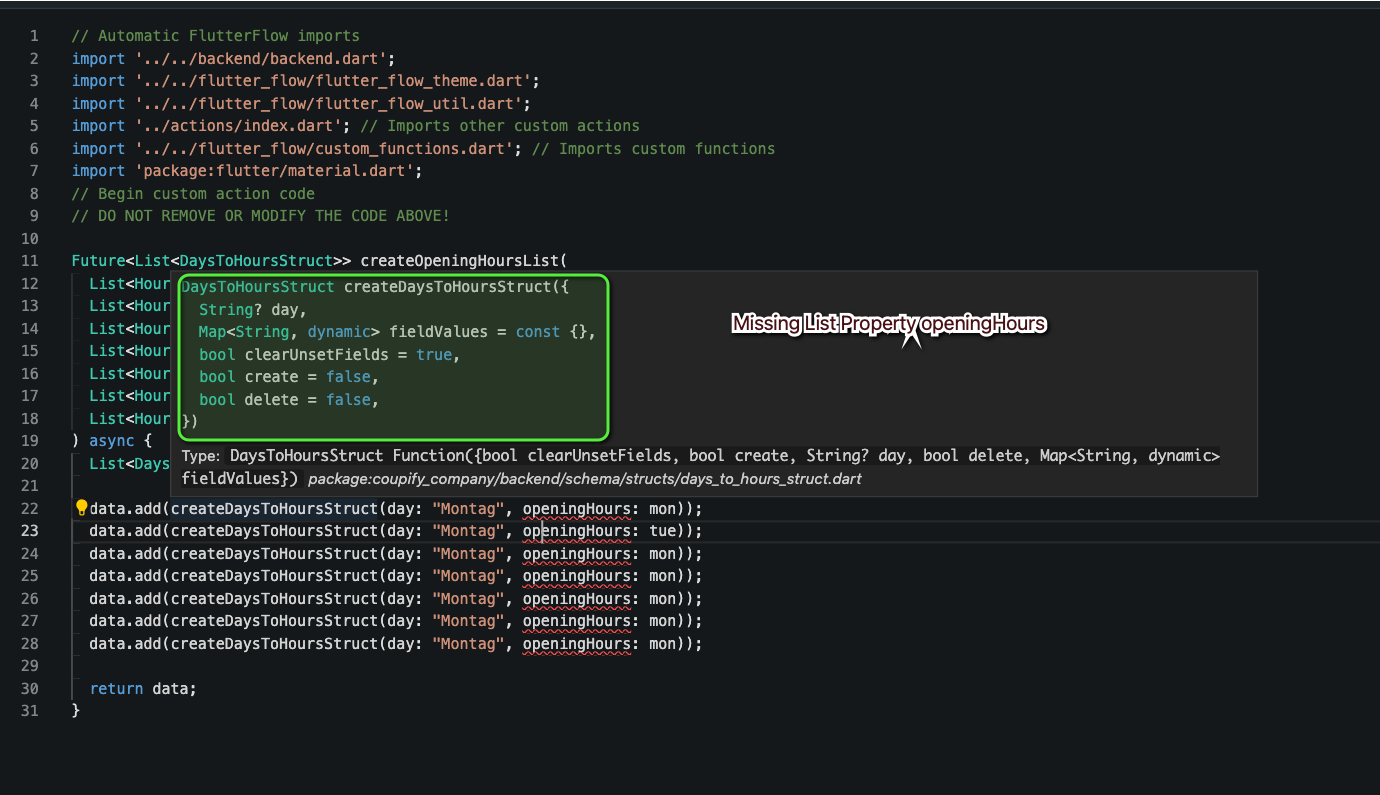1380x795 pixels.
Task: Select the Missing List Property openingHours annotation
Action: (888, 324)
